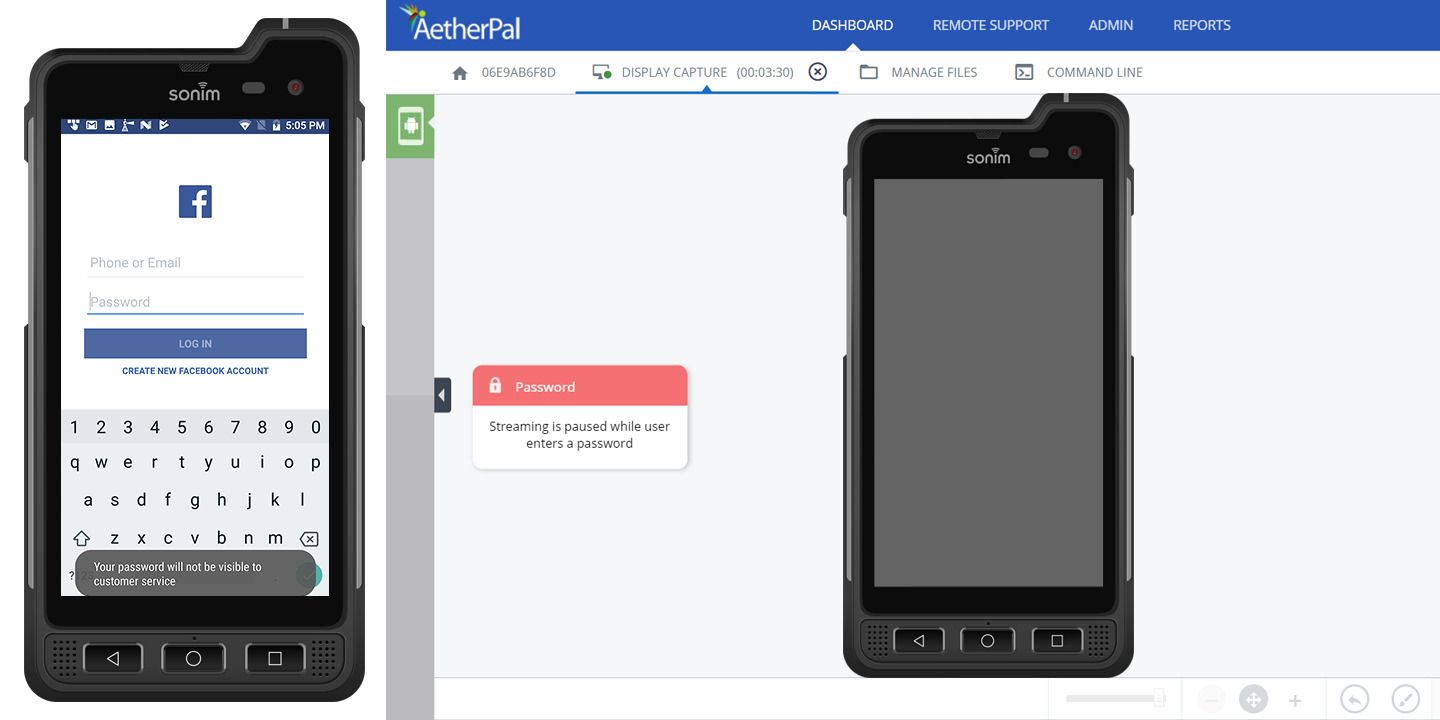The height and width of the screenshot is (720, 1440).
Task: Tap Recent Apps square on left Facebook phone
Action: tap(275, 658)
